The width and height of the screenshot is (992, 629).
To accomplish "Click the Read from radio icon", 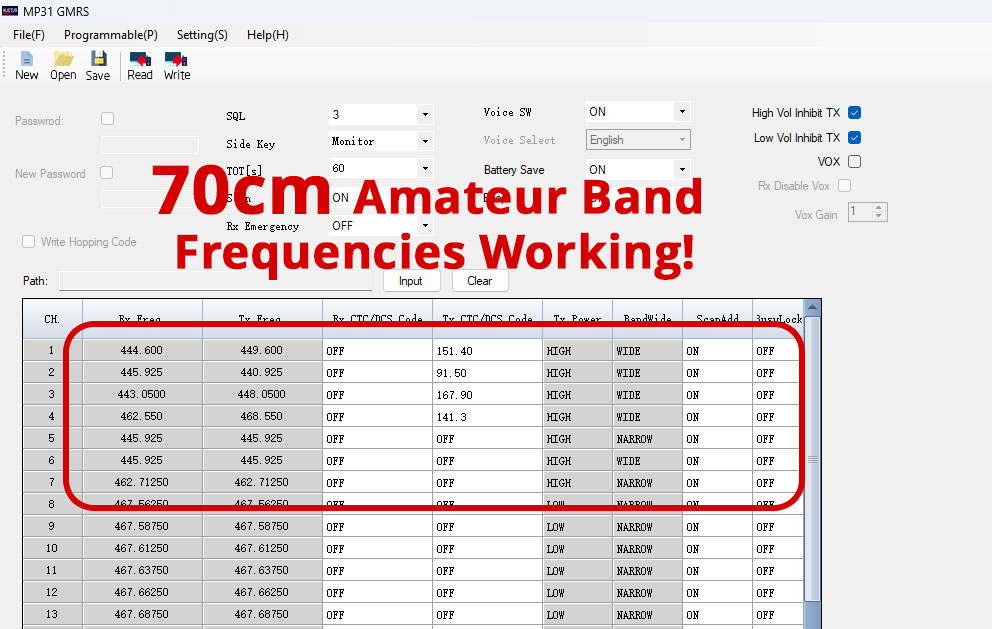I will point(140,60).
